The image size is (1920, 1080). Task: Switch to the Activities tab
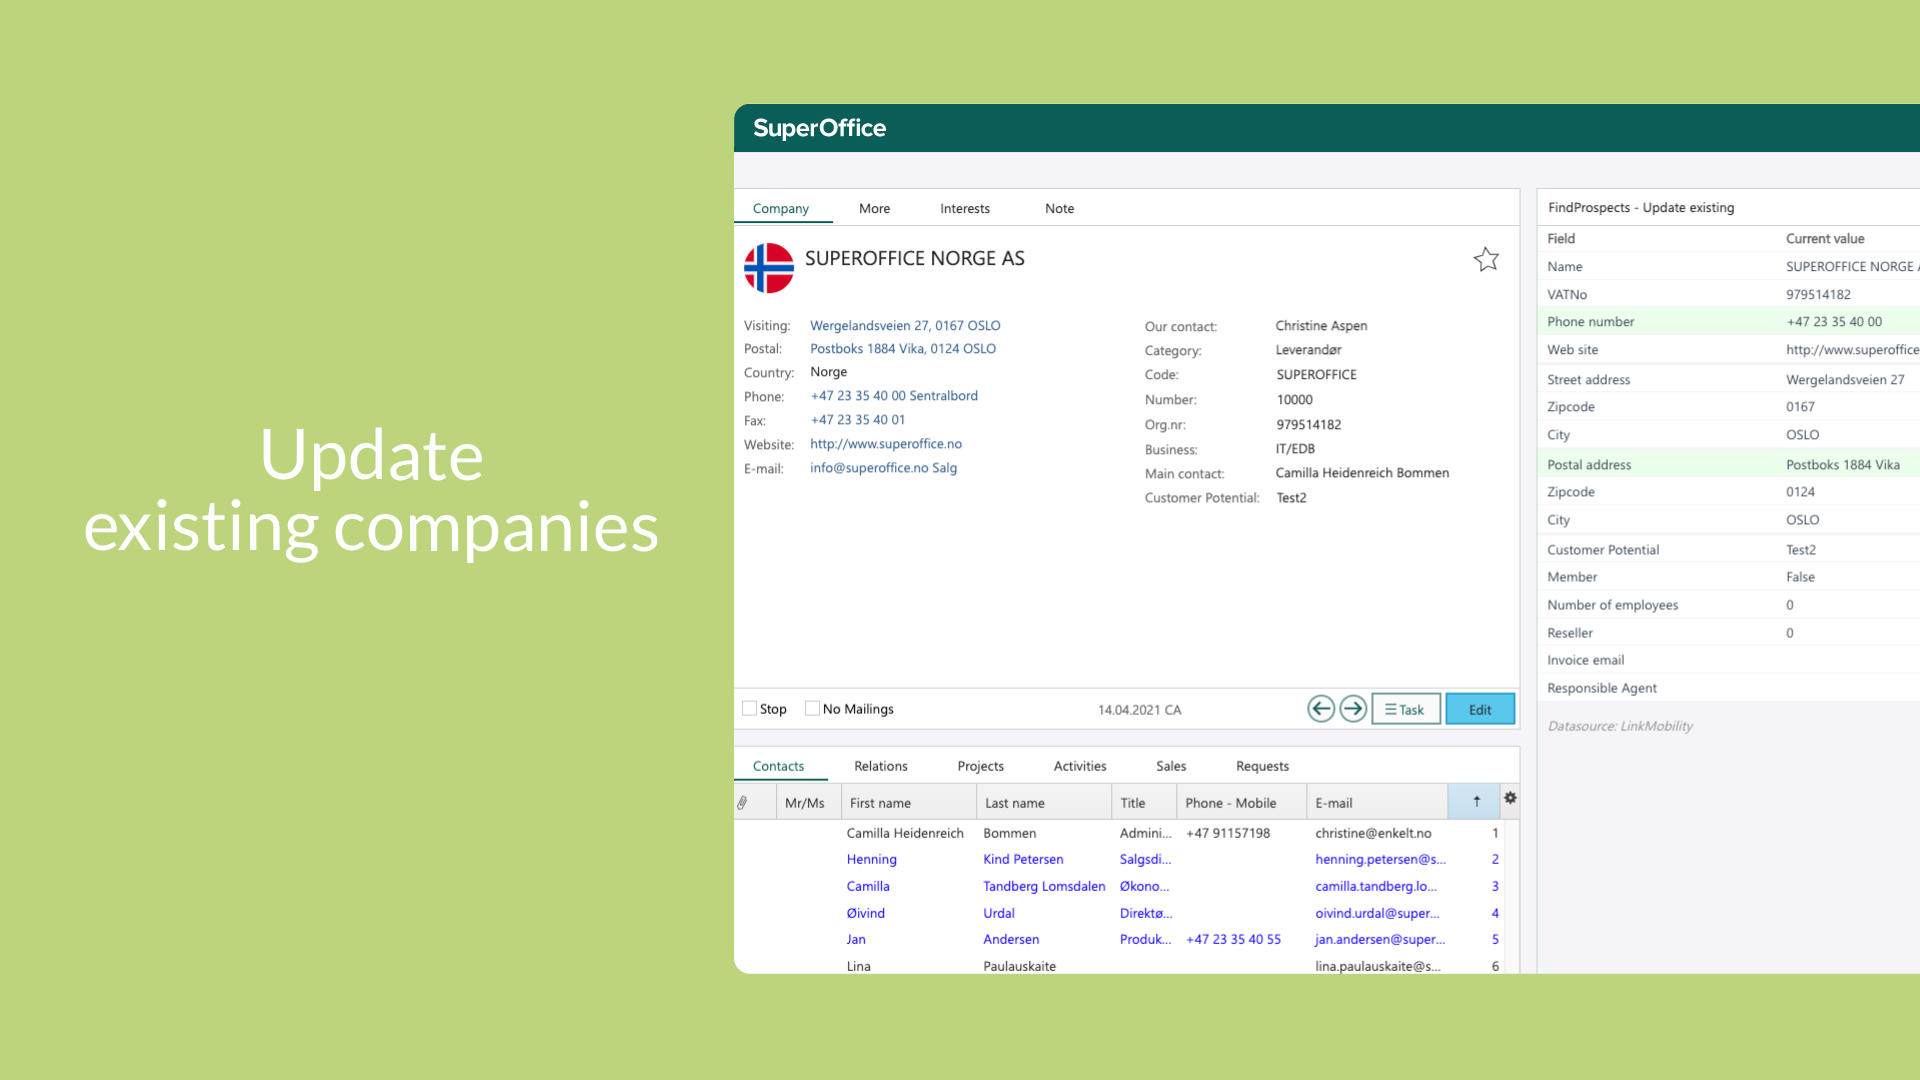[1080, 766]
